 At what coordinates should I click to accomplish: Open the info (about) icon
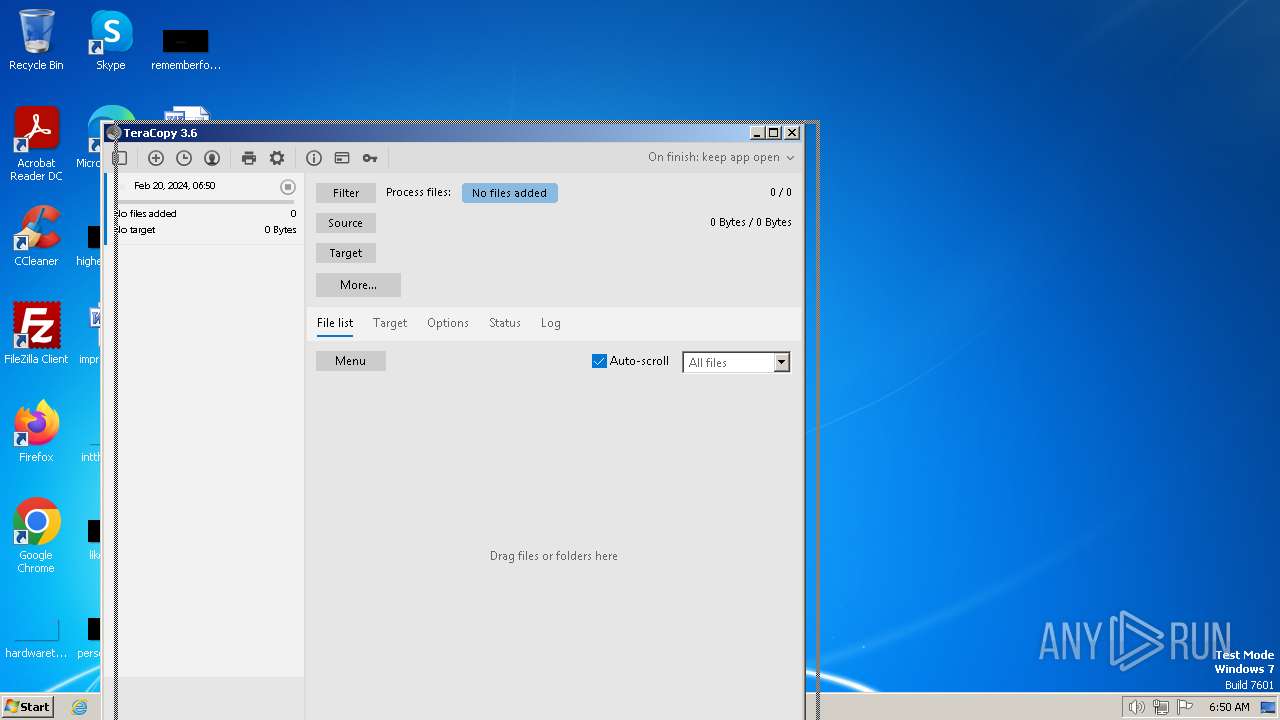314,158
